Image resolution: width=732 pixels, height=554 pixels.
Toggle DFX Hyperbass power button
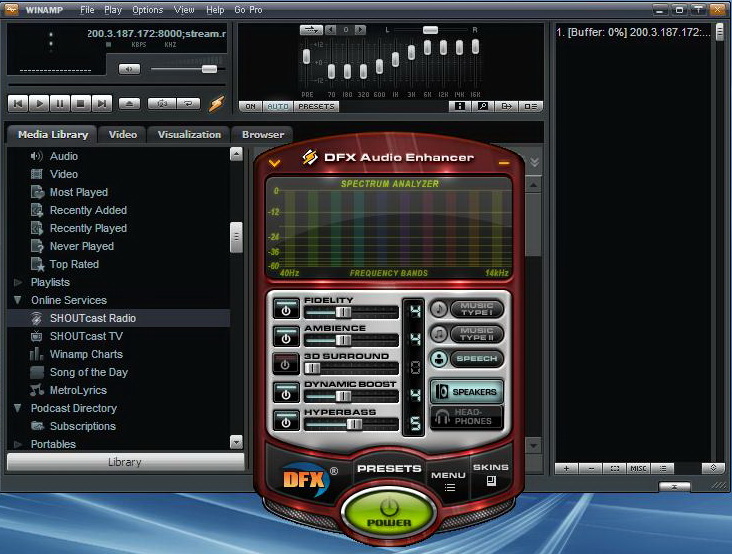pos(286,421)
